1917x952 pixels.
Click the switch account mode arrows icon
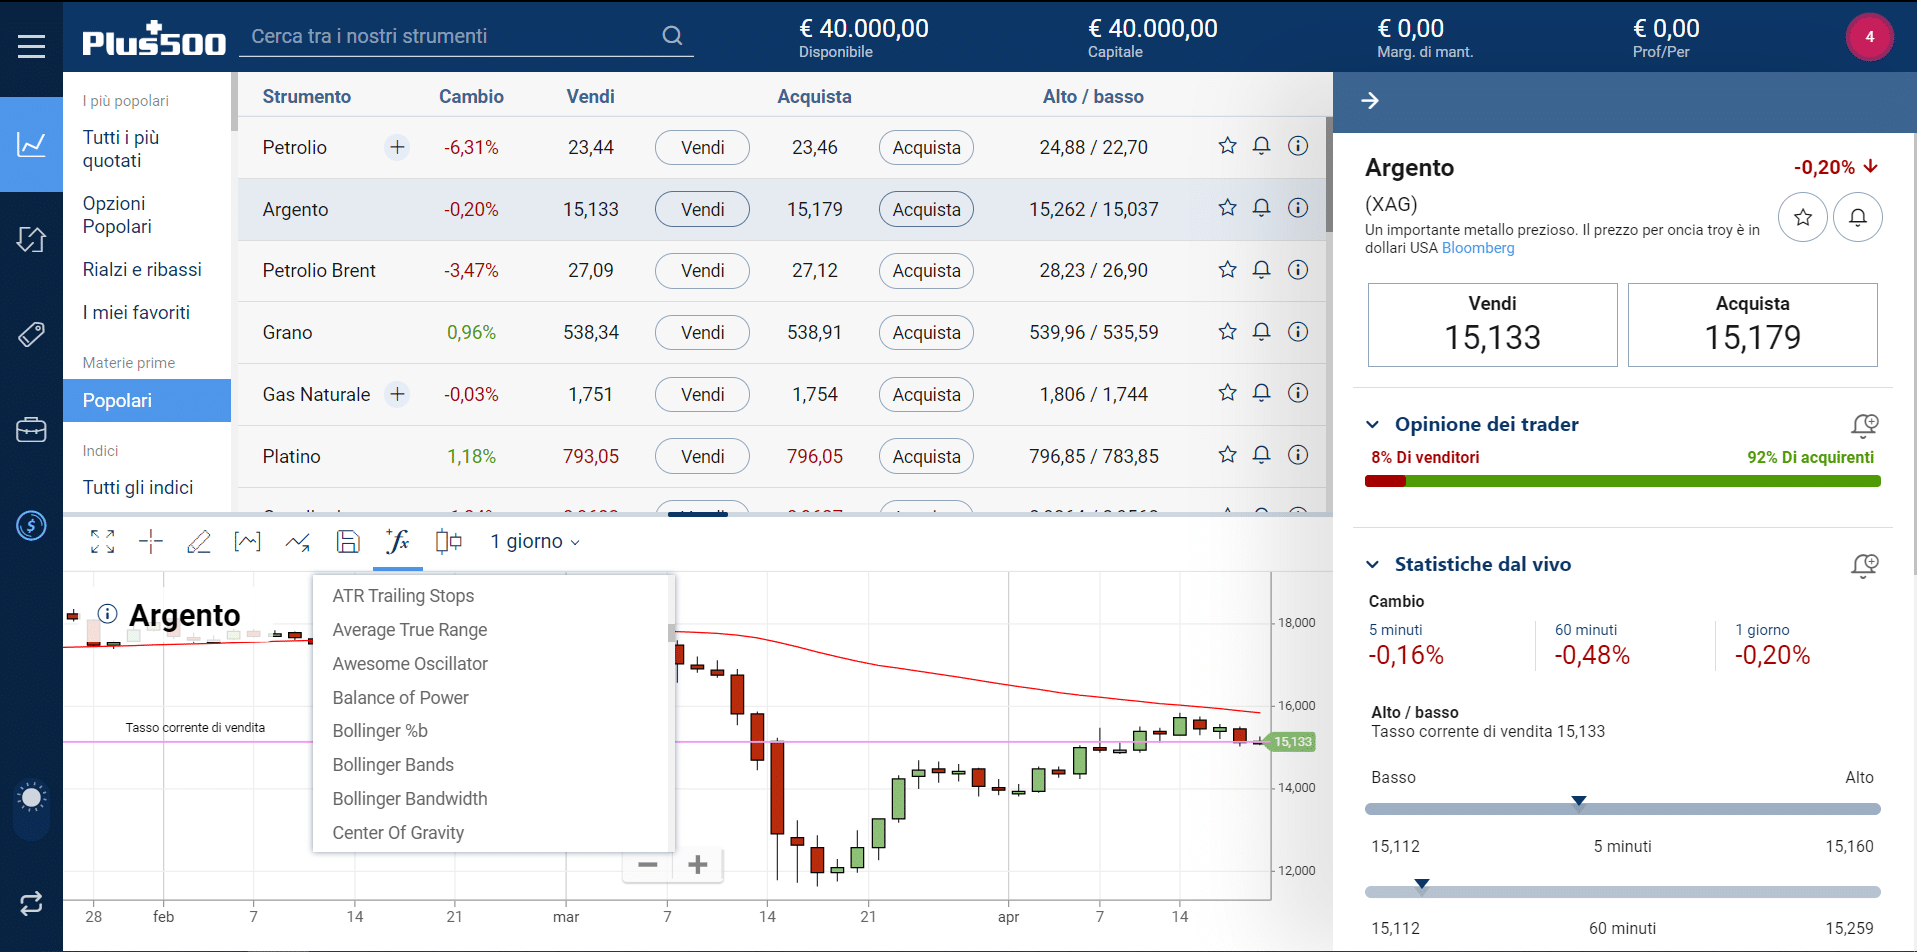pos(31,903)
